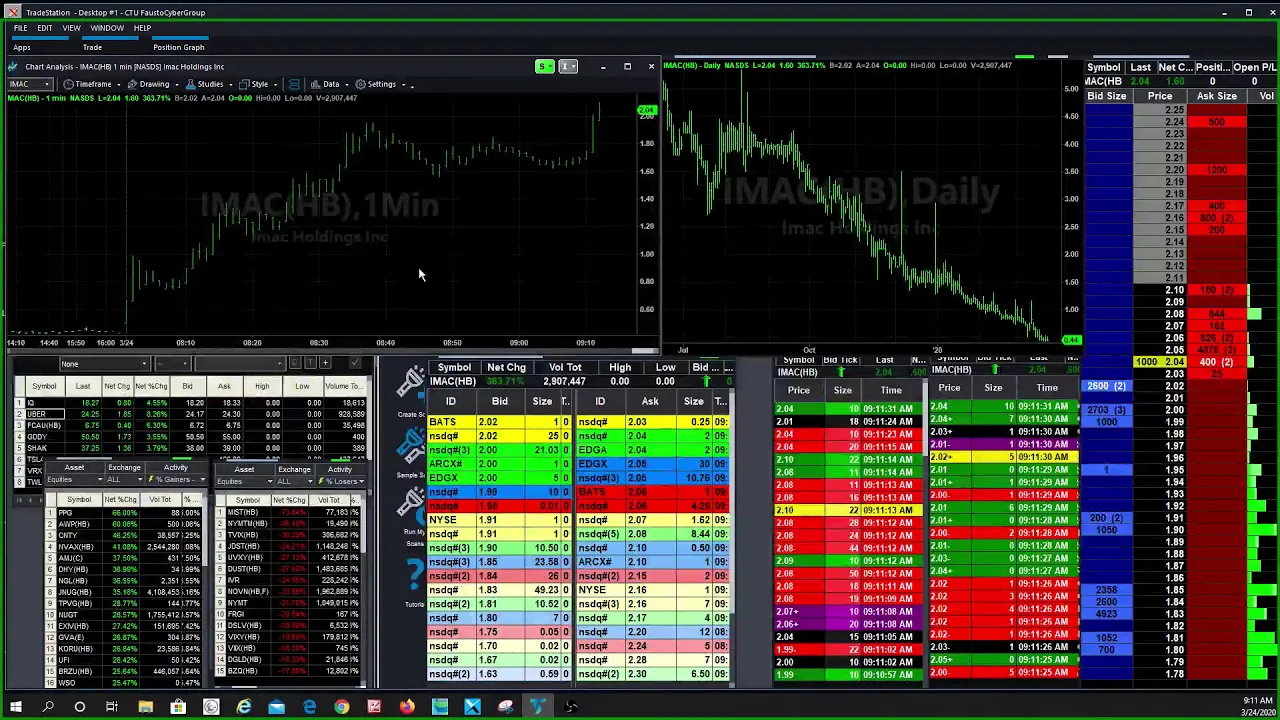
Task: Select UBER row in the watchlist
Action: pyautogui.click(x=190, y=414)
